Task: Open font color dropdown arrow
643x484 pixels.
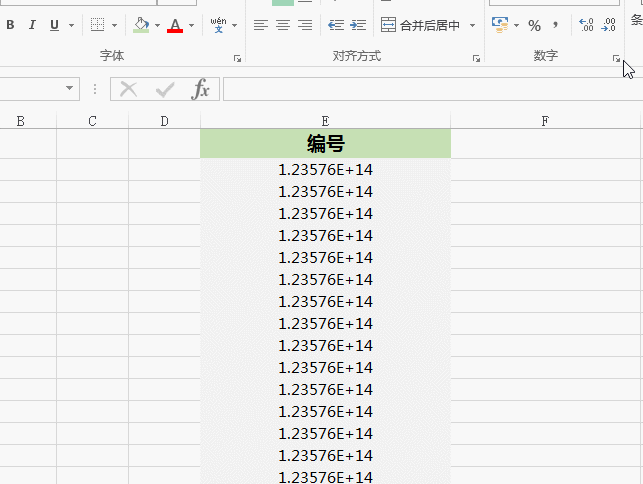Action: [192, 25]
